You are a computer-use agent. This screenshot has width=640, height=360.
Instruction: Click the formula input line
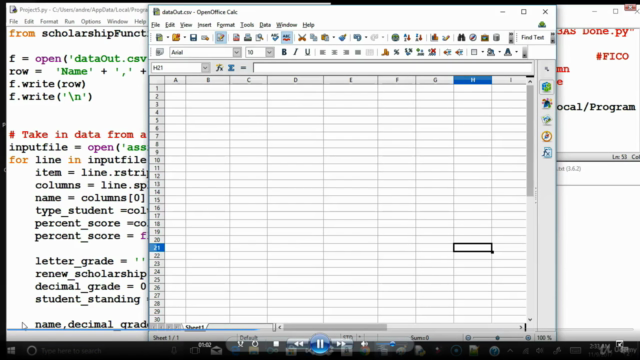[393, 68]
